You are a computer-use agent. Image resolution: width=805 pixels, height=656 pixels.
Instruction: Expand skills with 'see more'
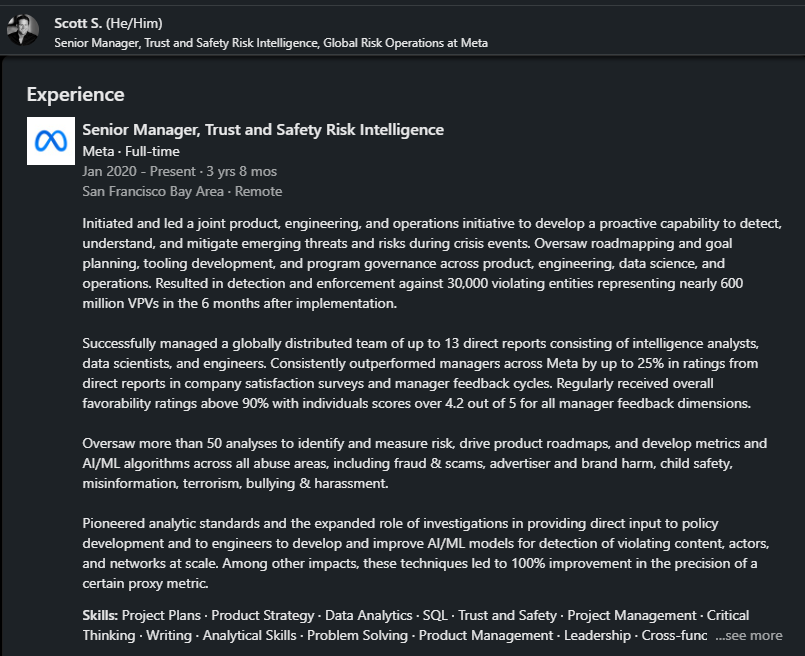(x=749, y=635)
